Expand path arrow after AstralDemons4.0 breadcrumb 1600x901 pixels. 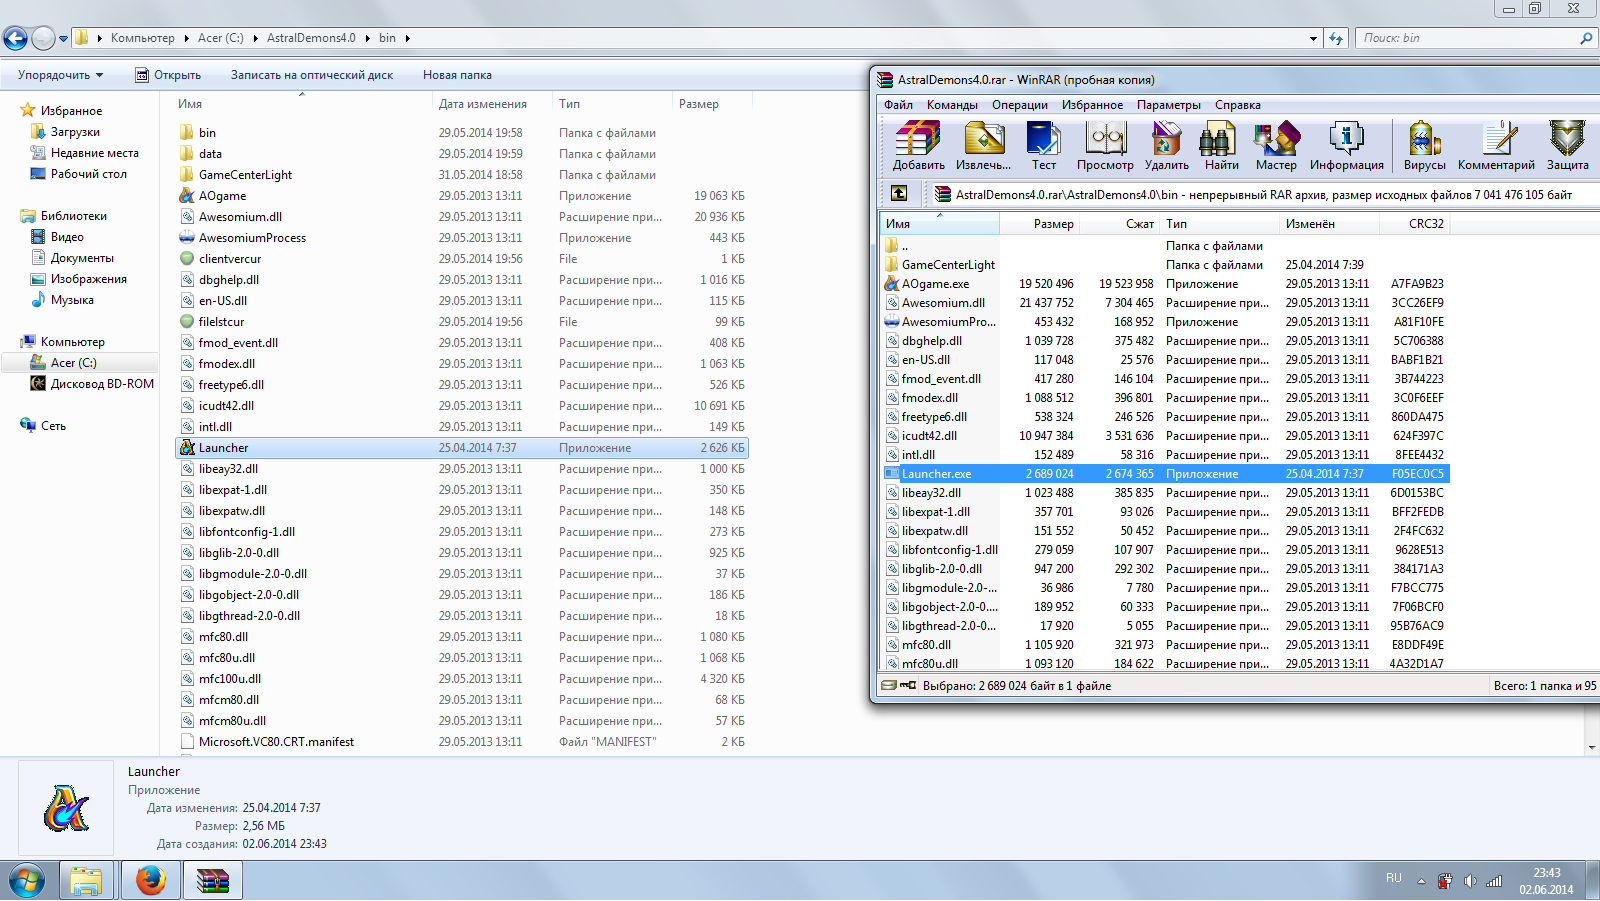pyautogui.click(x=367, y=38)
